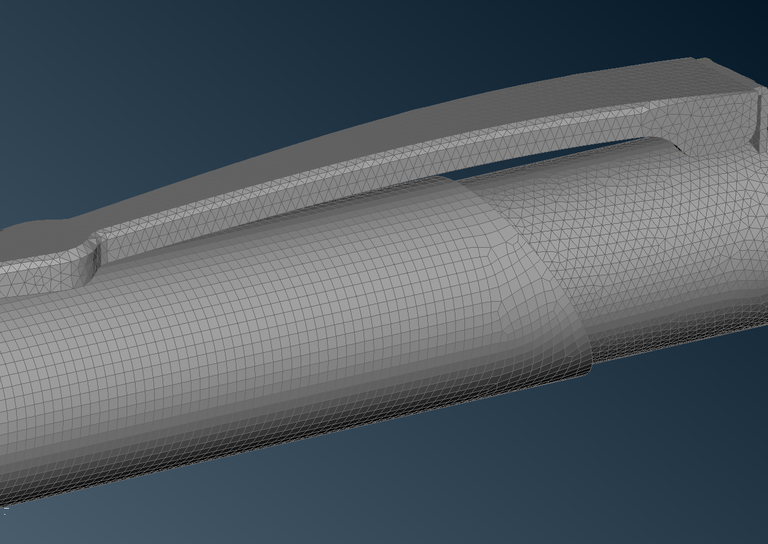Click the dark gap between clip and barrel

pyautogui.click(x=560, y=162)
